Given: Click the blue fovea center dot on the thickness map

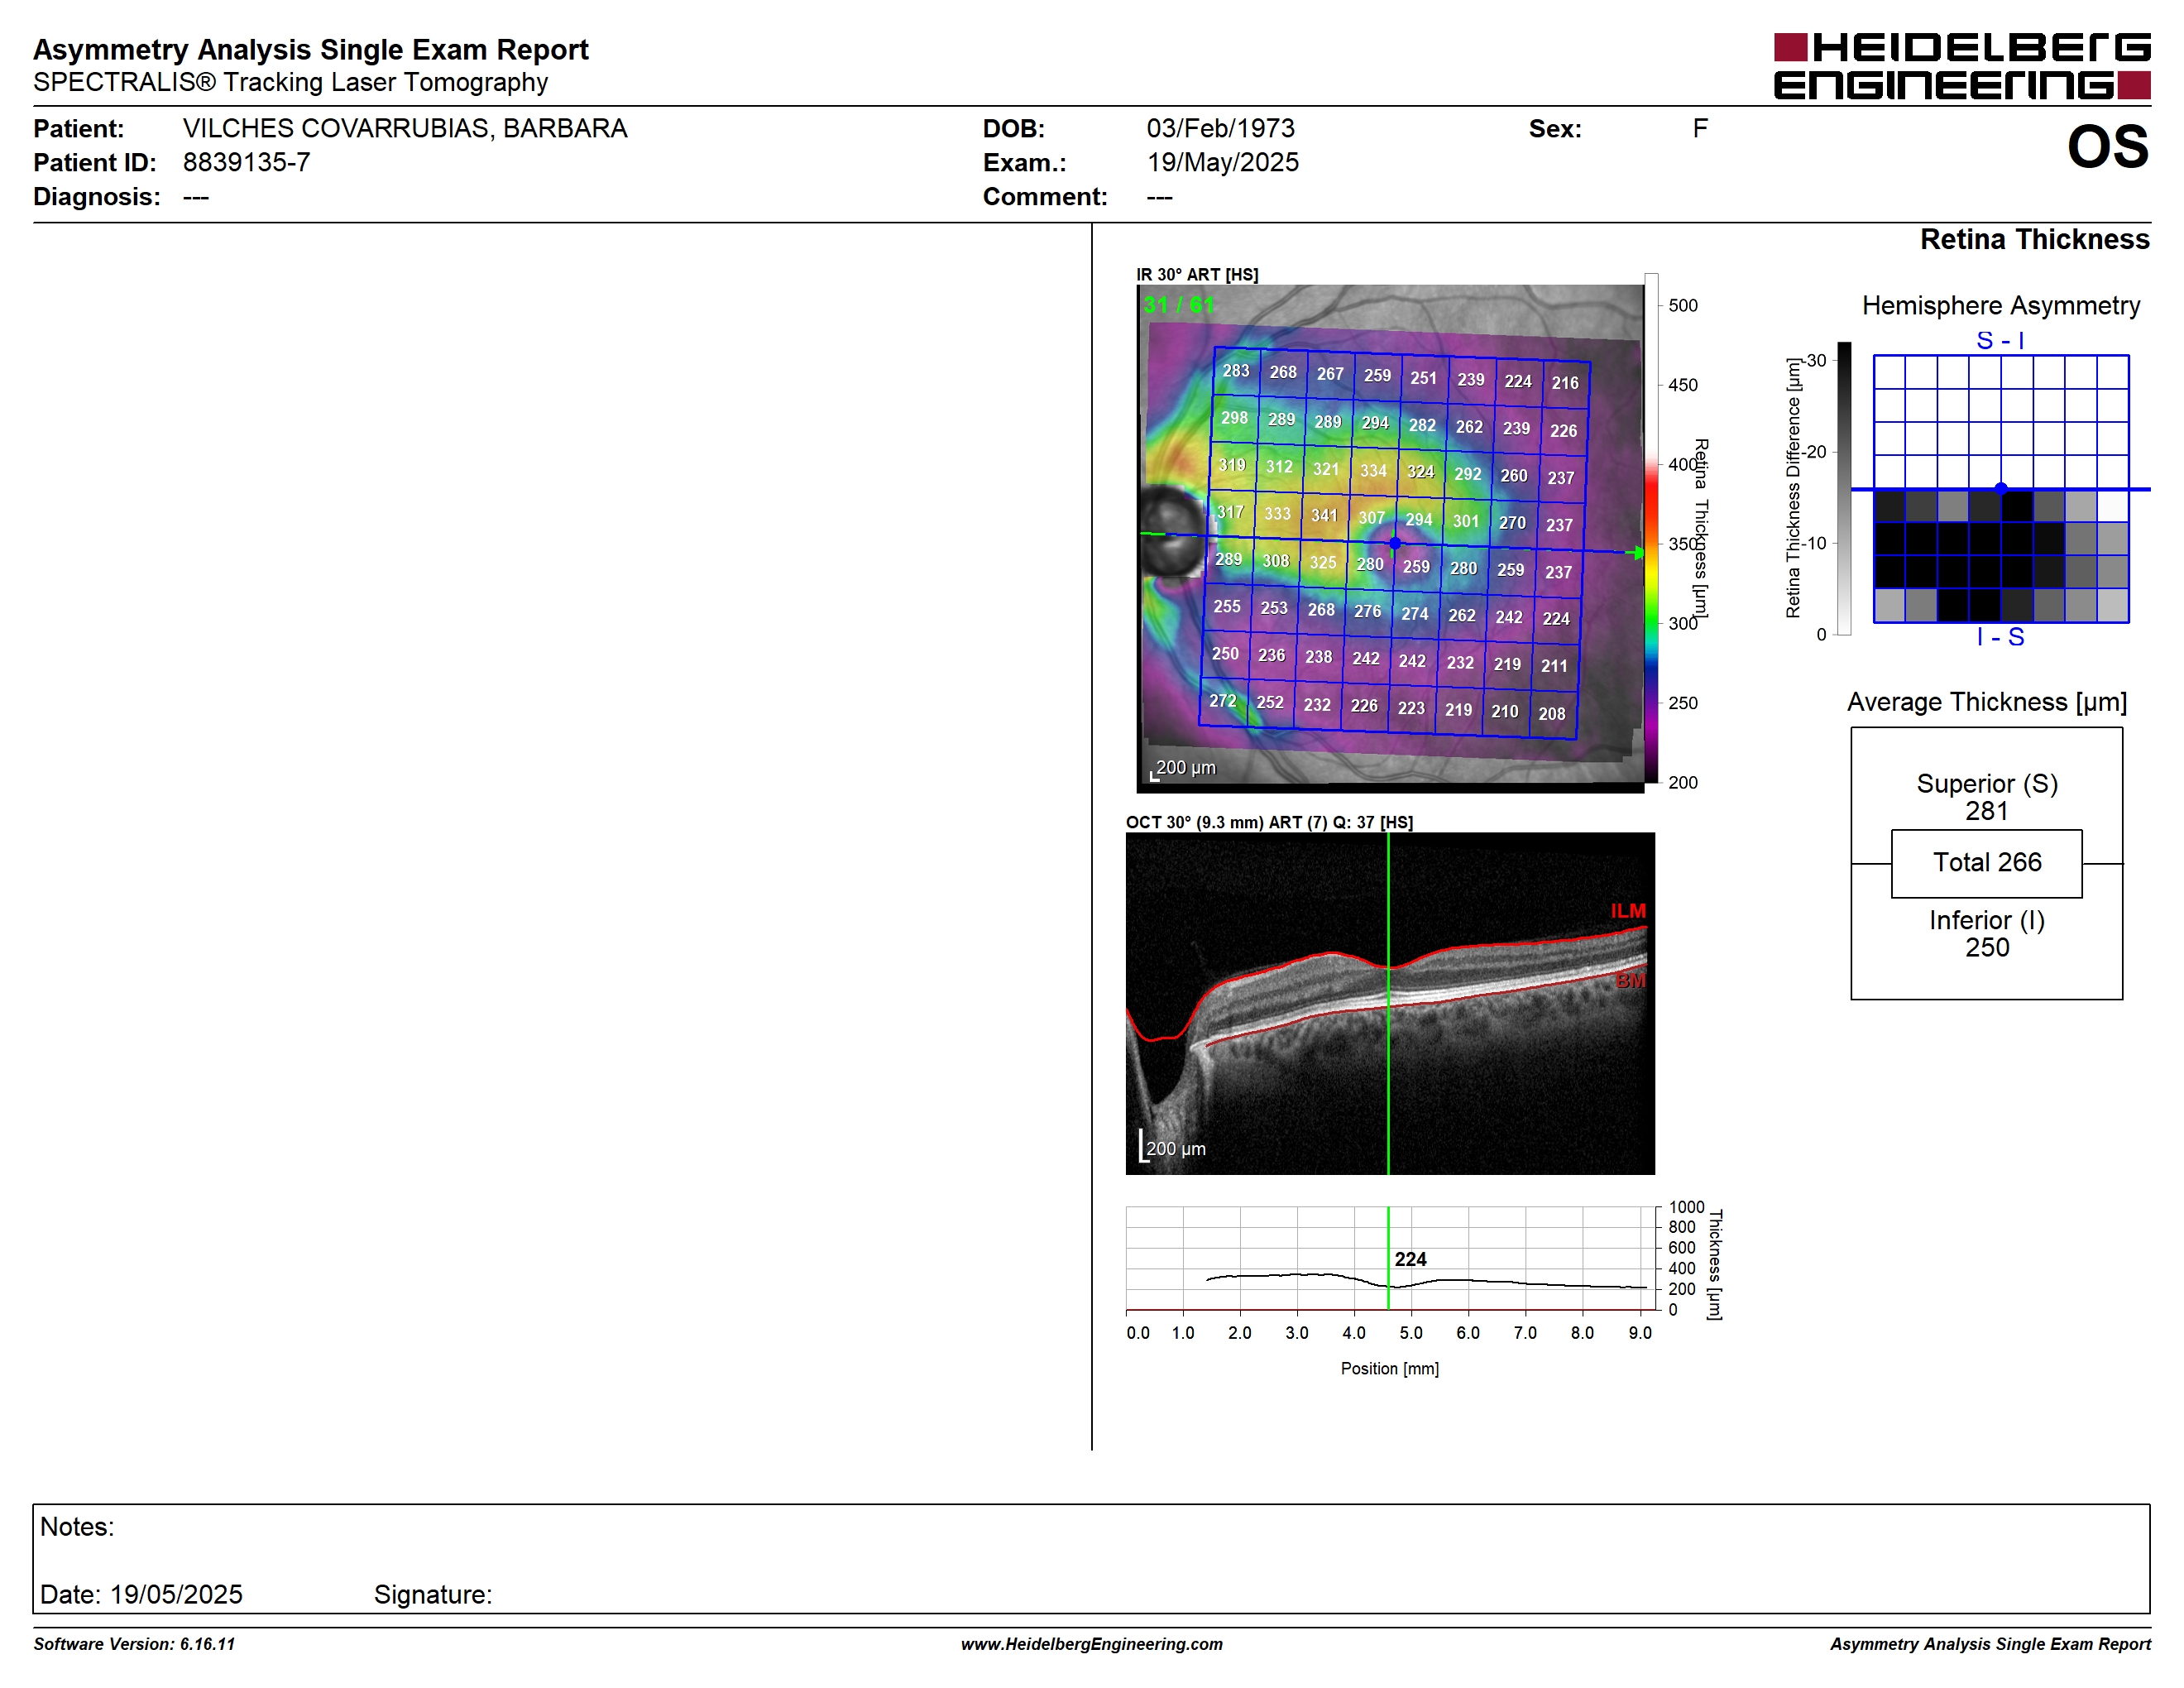Looking at the screenshot, I should (x=1395, y=543).
